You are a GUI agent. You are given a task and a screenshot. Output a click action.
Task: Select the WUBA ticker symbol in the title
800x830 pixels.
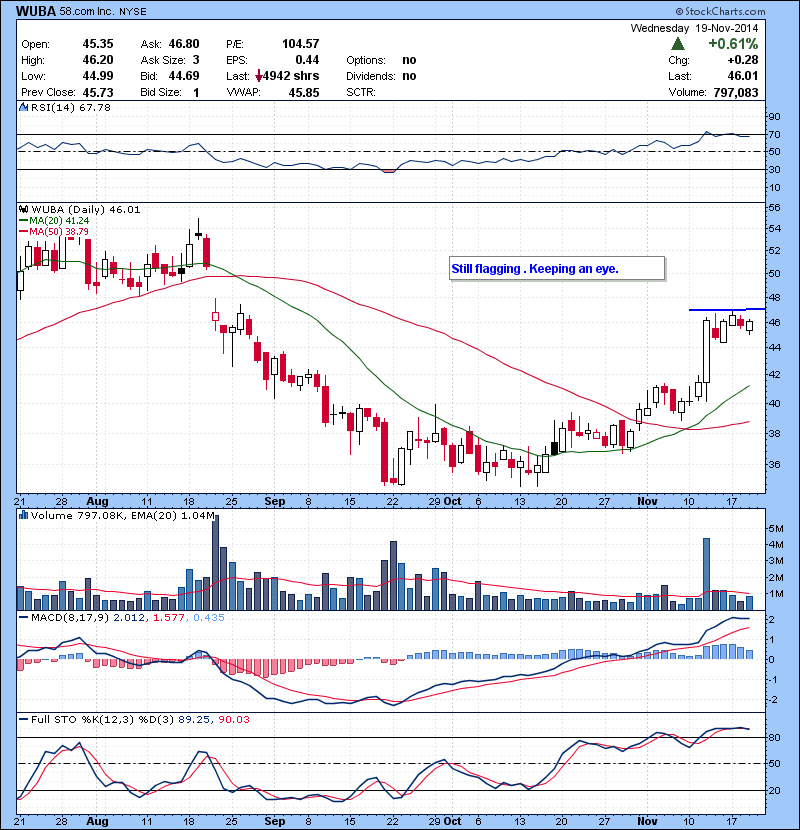click(x=36, y=11)
